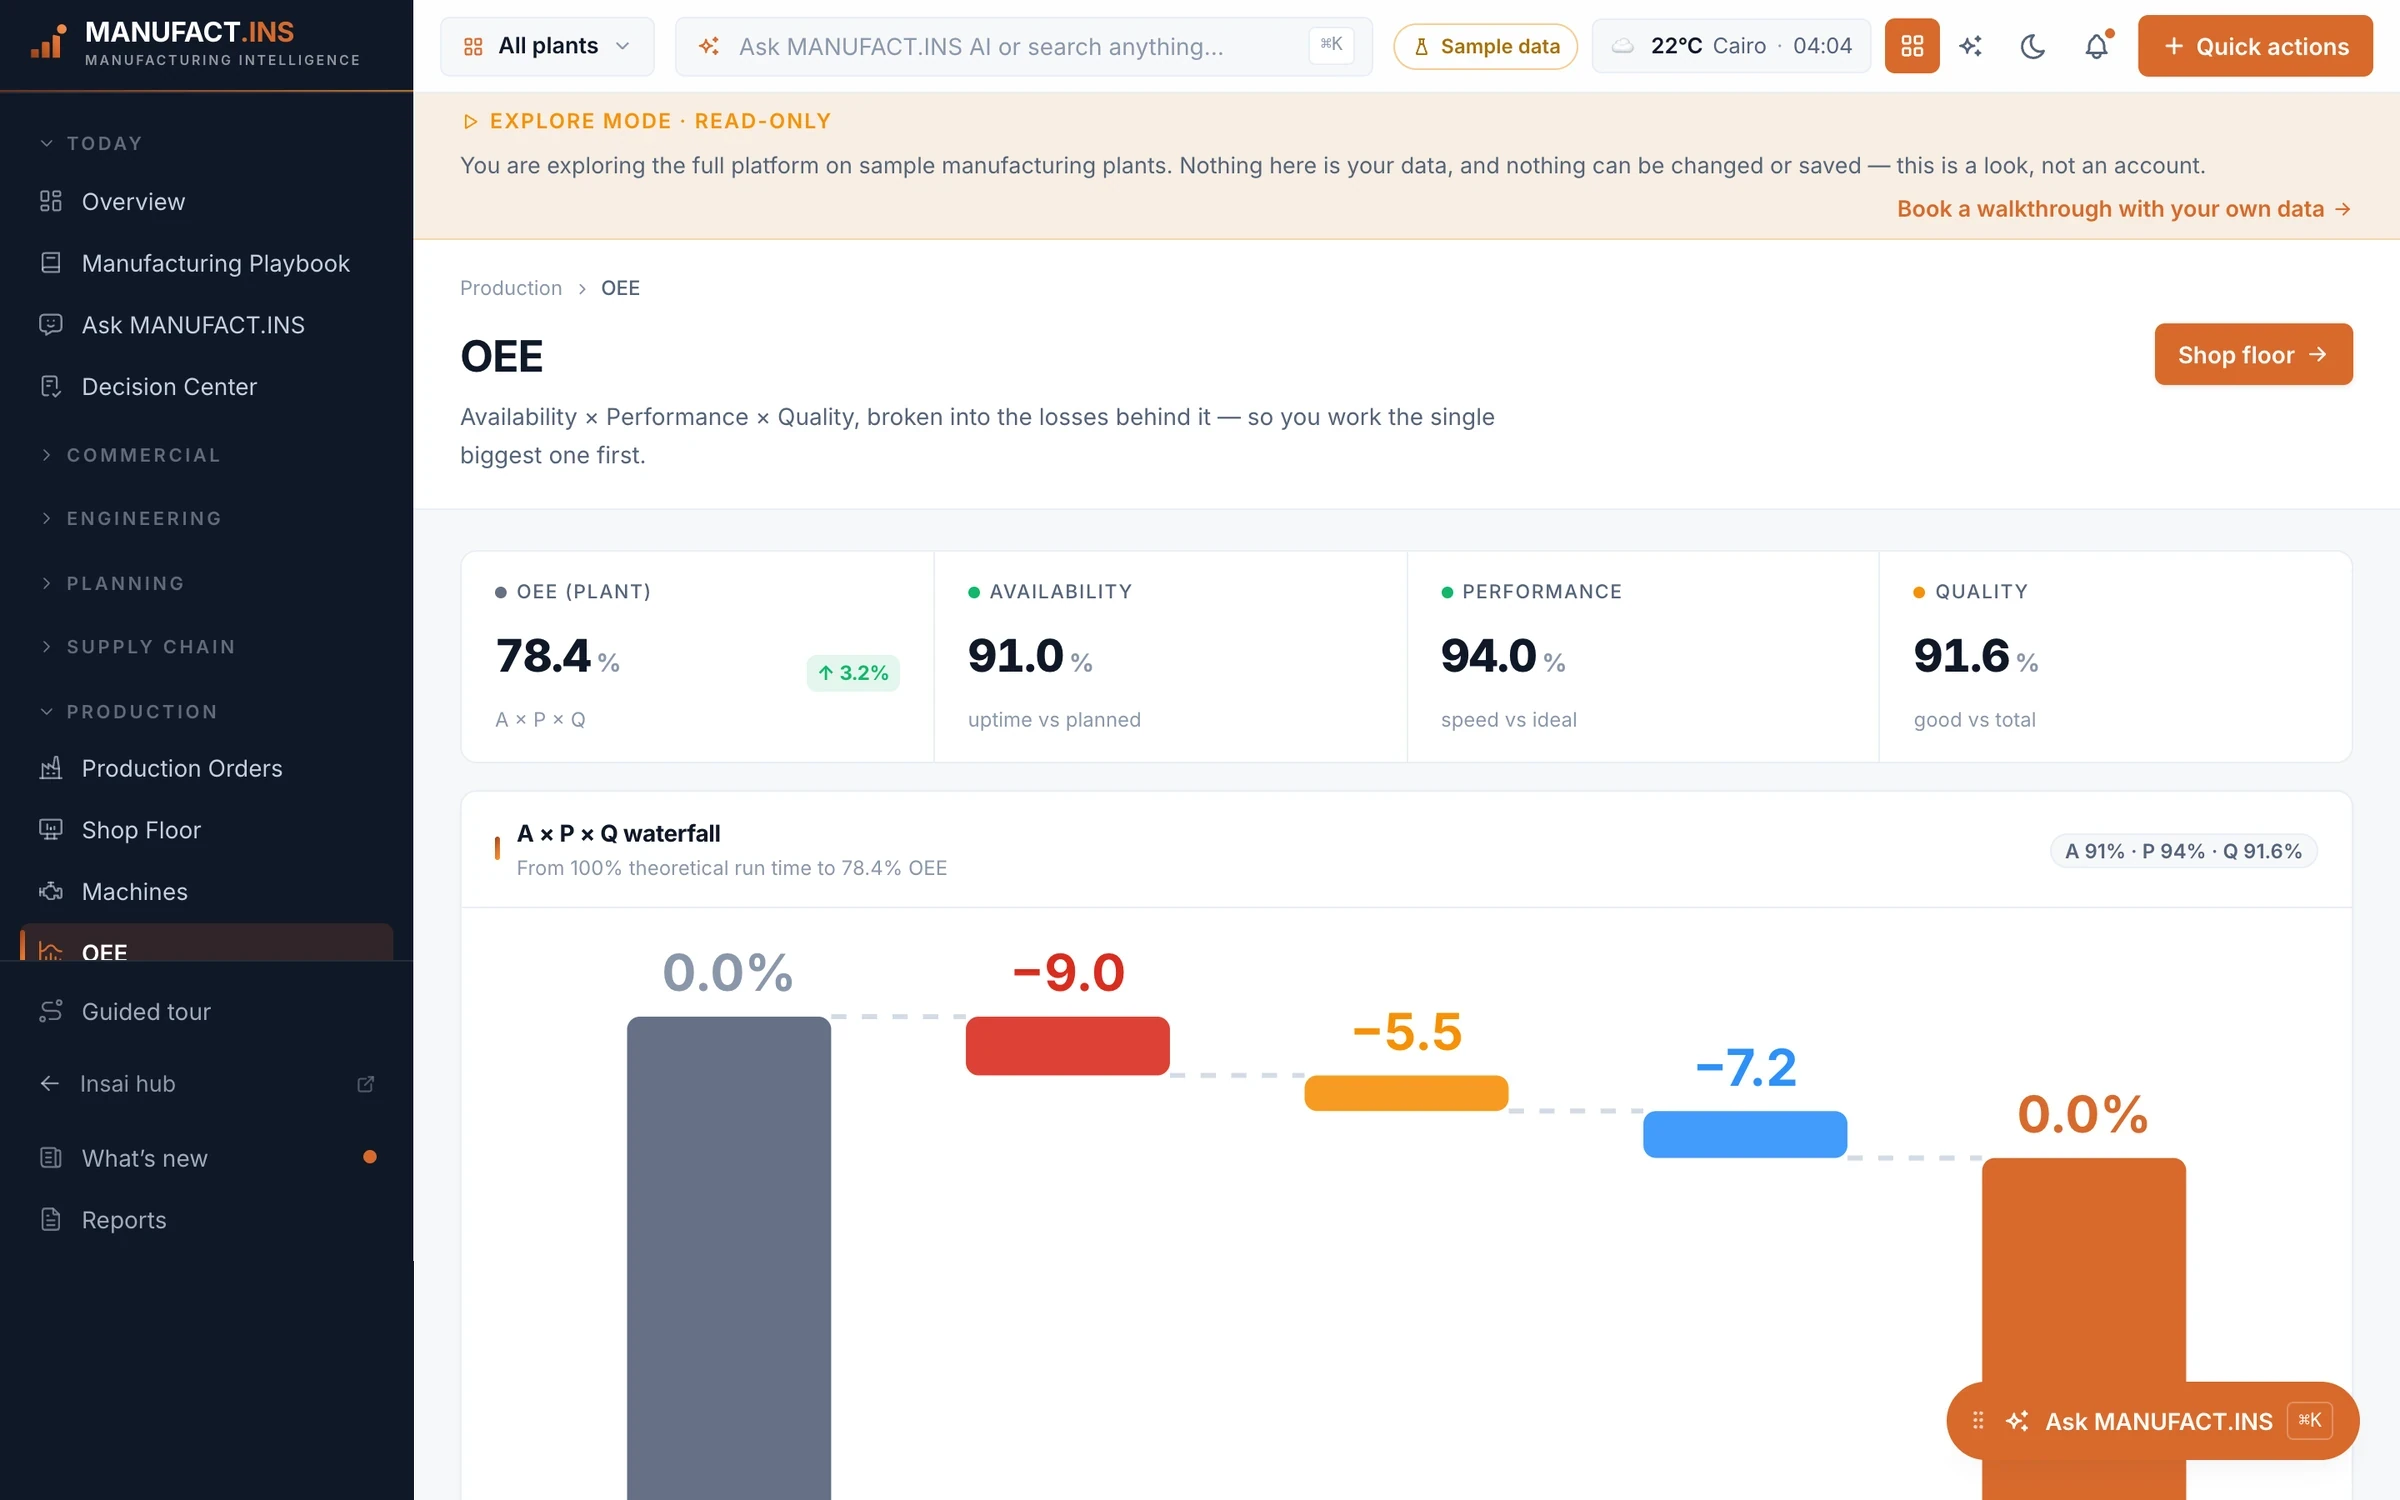Expand the ENGINEERING section
Viewport: 2400px width, 1500px height.
coord(130,518)
